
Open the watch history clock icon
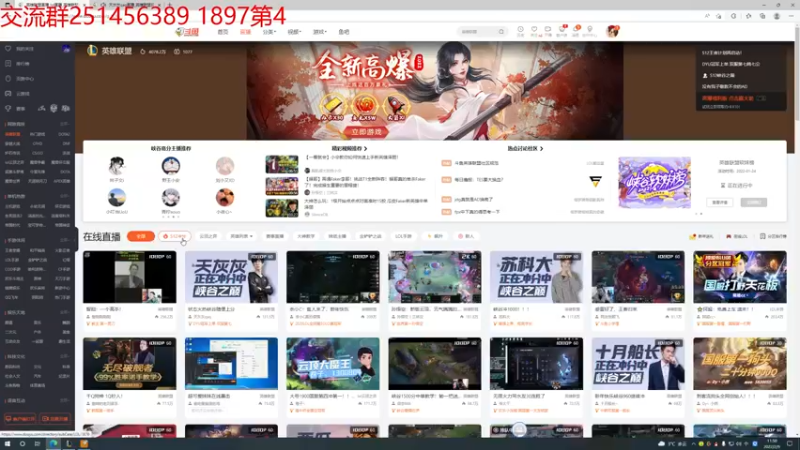coord(520,30)
